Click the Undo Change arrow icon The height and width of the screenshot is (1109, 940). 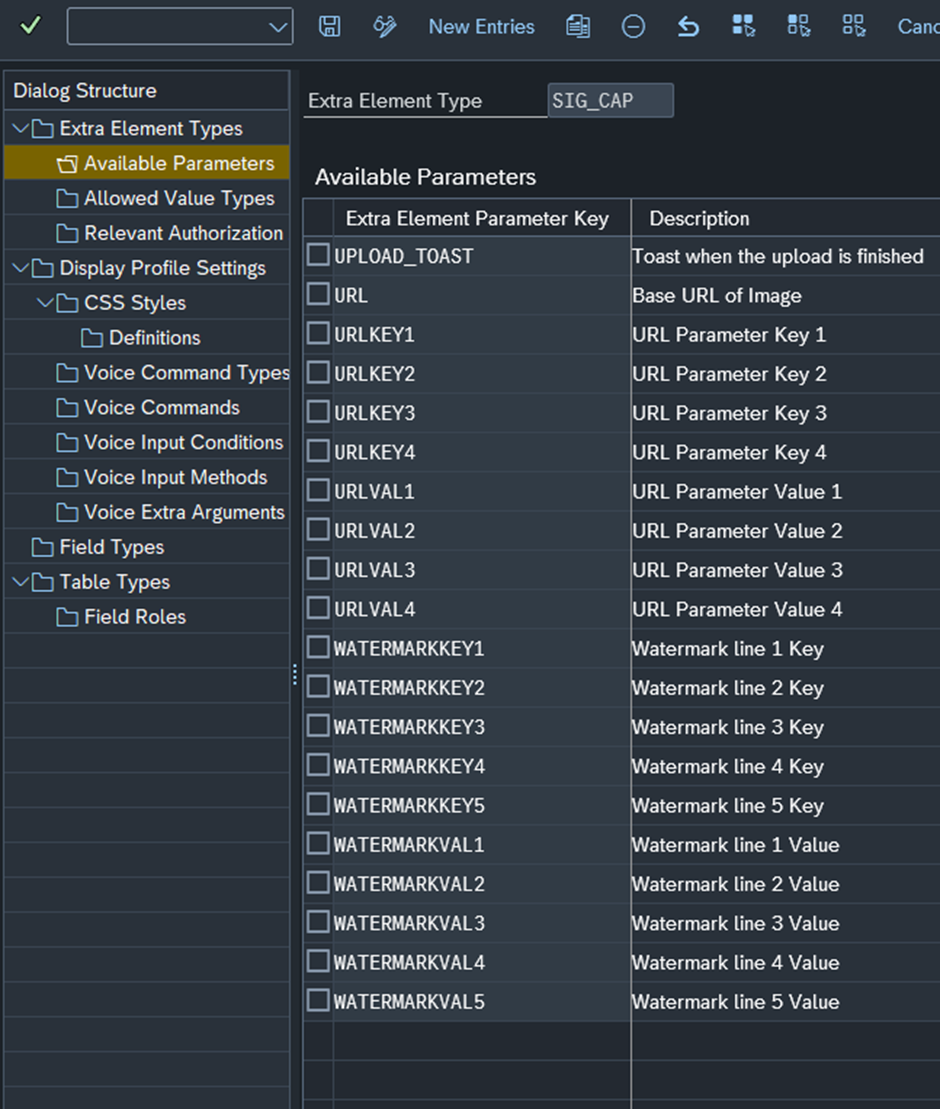click(x=688, y=27)
